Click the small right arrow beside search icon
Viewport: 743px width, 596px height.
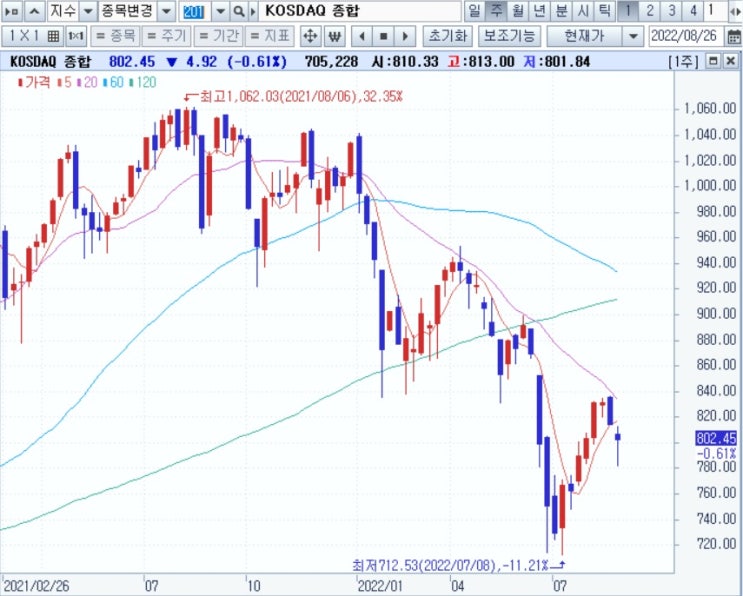point(253,11)
